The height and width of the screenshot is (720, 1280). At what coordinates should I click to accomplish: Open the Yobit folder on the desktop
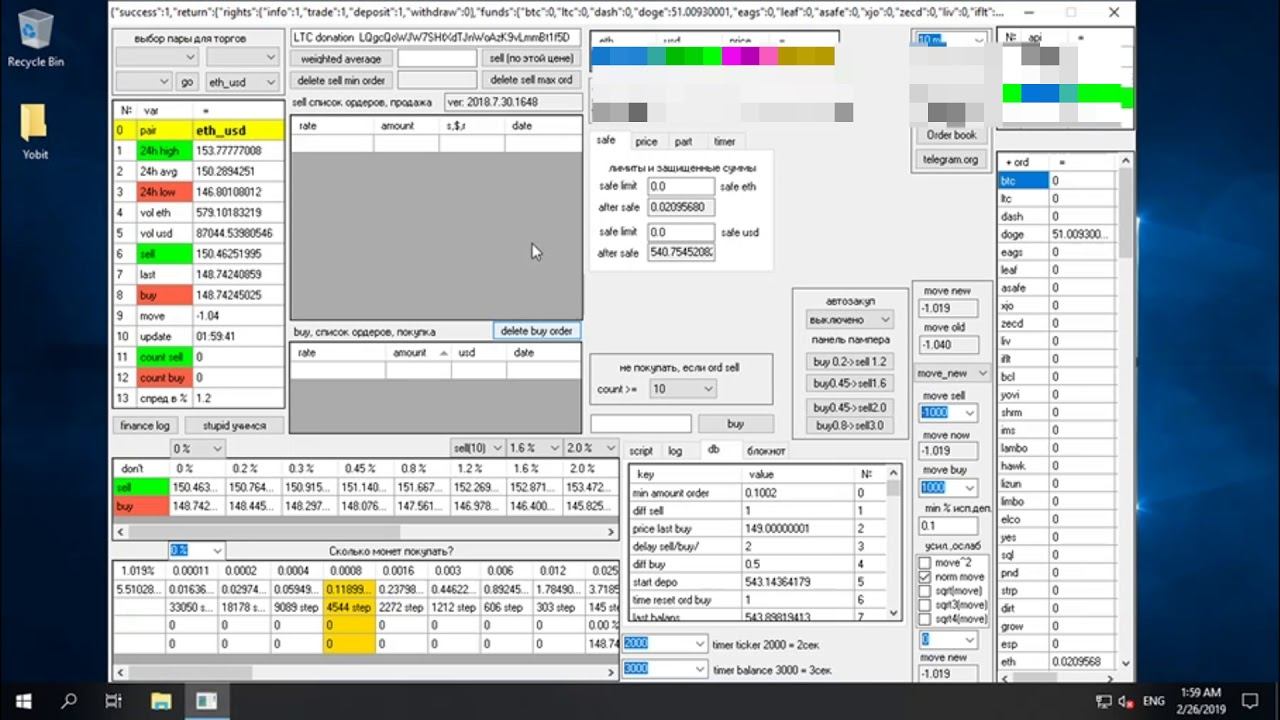point(35,131)
